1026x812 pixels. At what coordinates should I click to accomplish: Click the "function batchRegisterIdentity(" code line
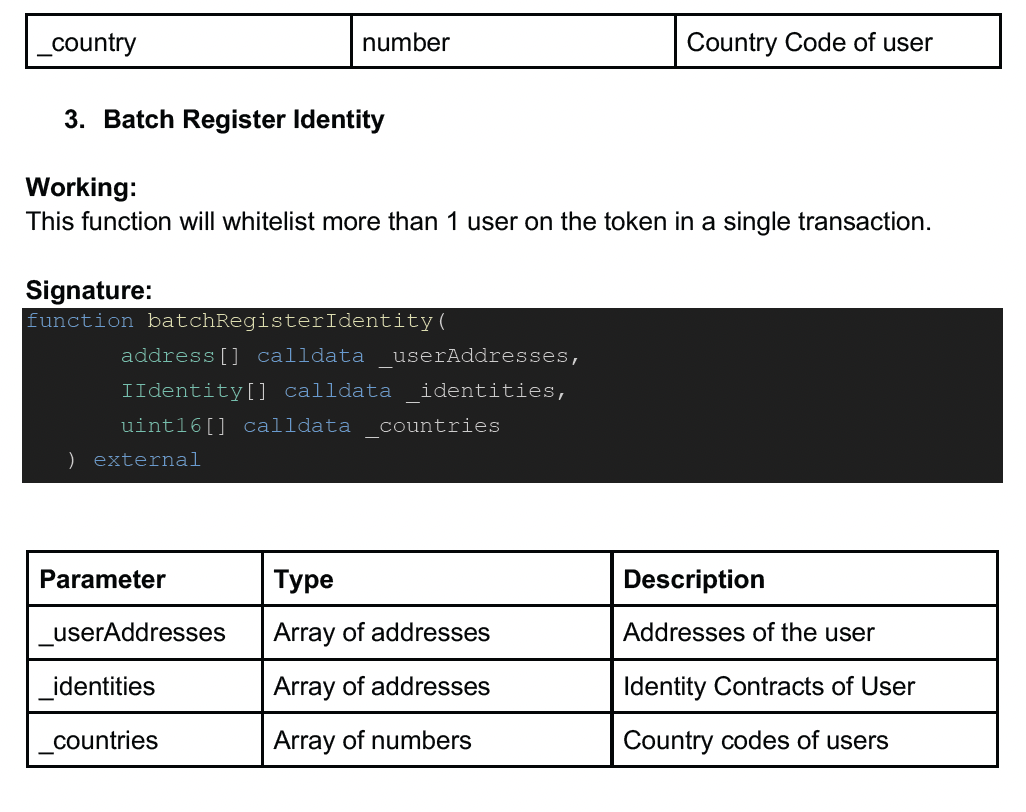(229, 321)
